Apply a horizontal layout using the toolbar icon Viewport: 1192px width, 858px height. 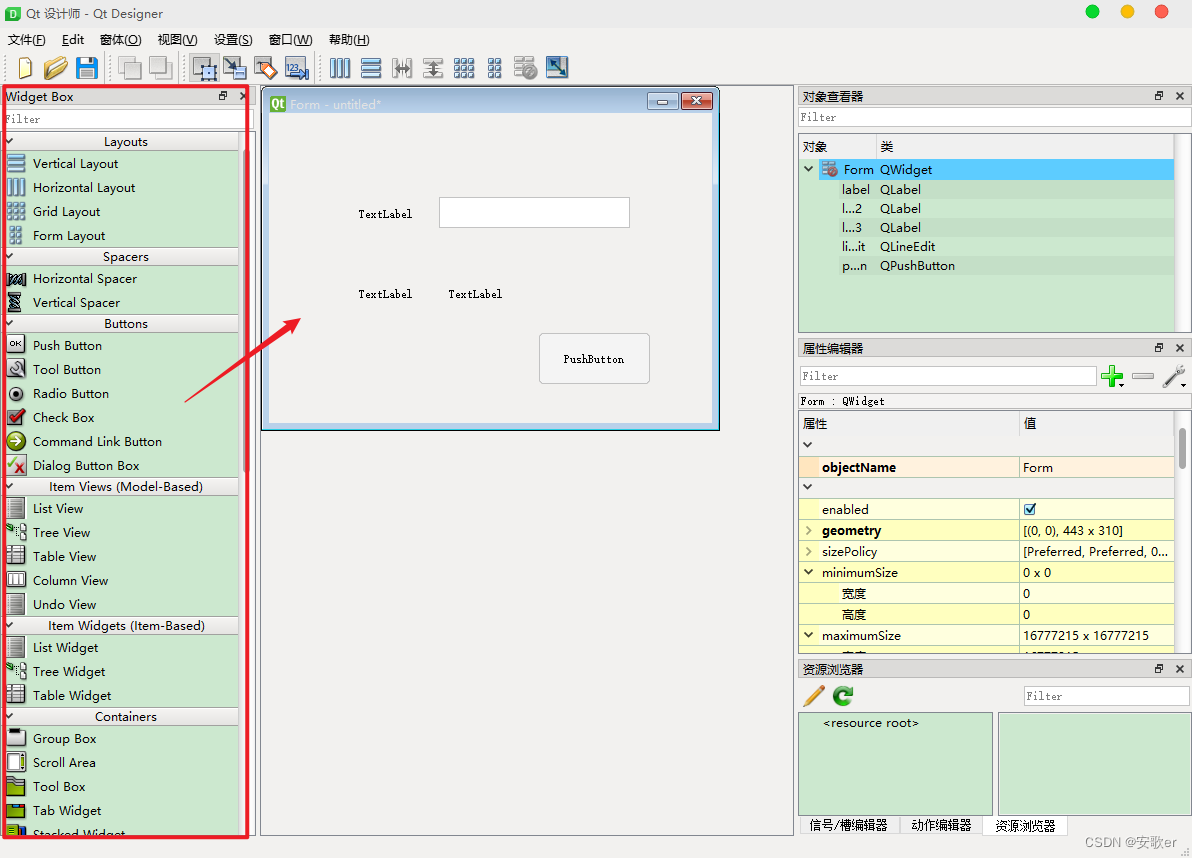click(x=340, y=67)
